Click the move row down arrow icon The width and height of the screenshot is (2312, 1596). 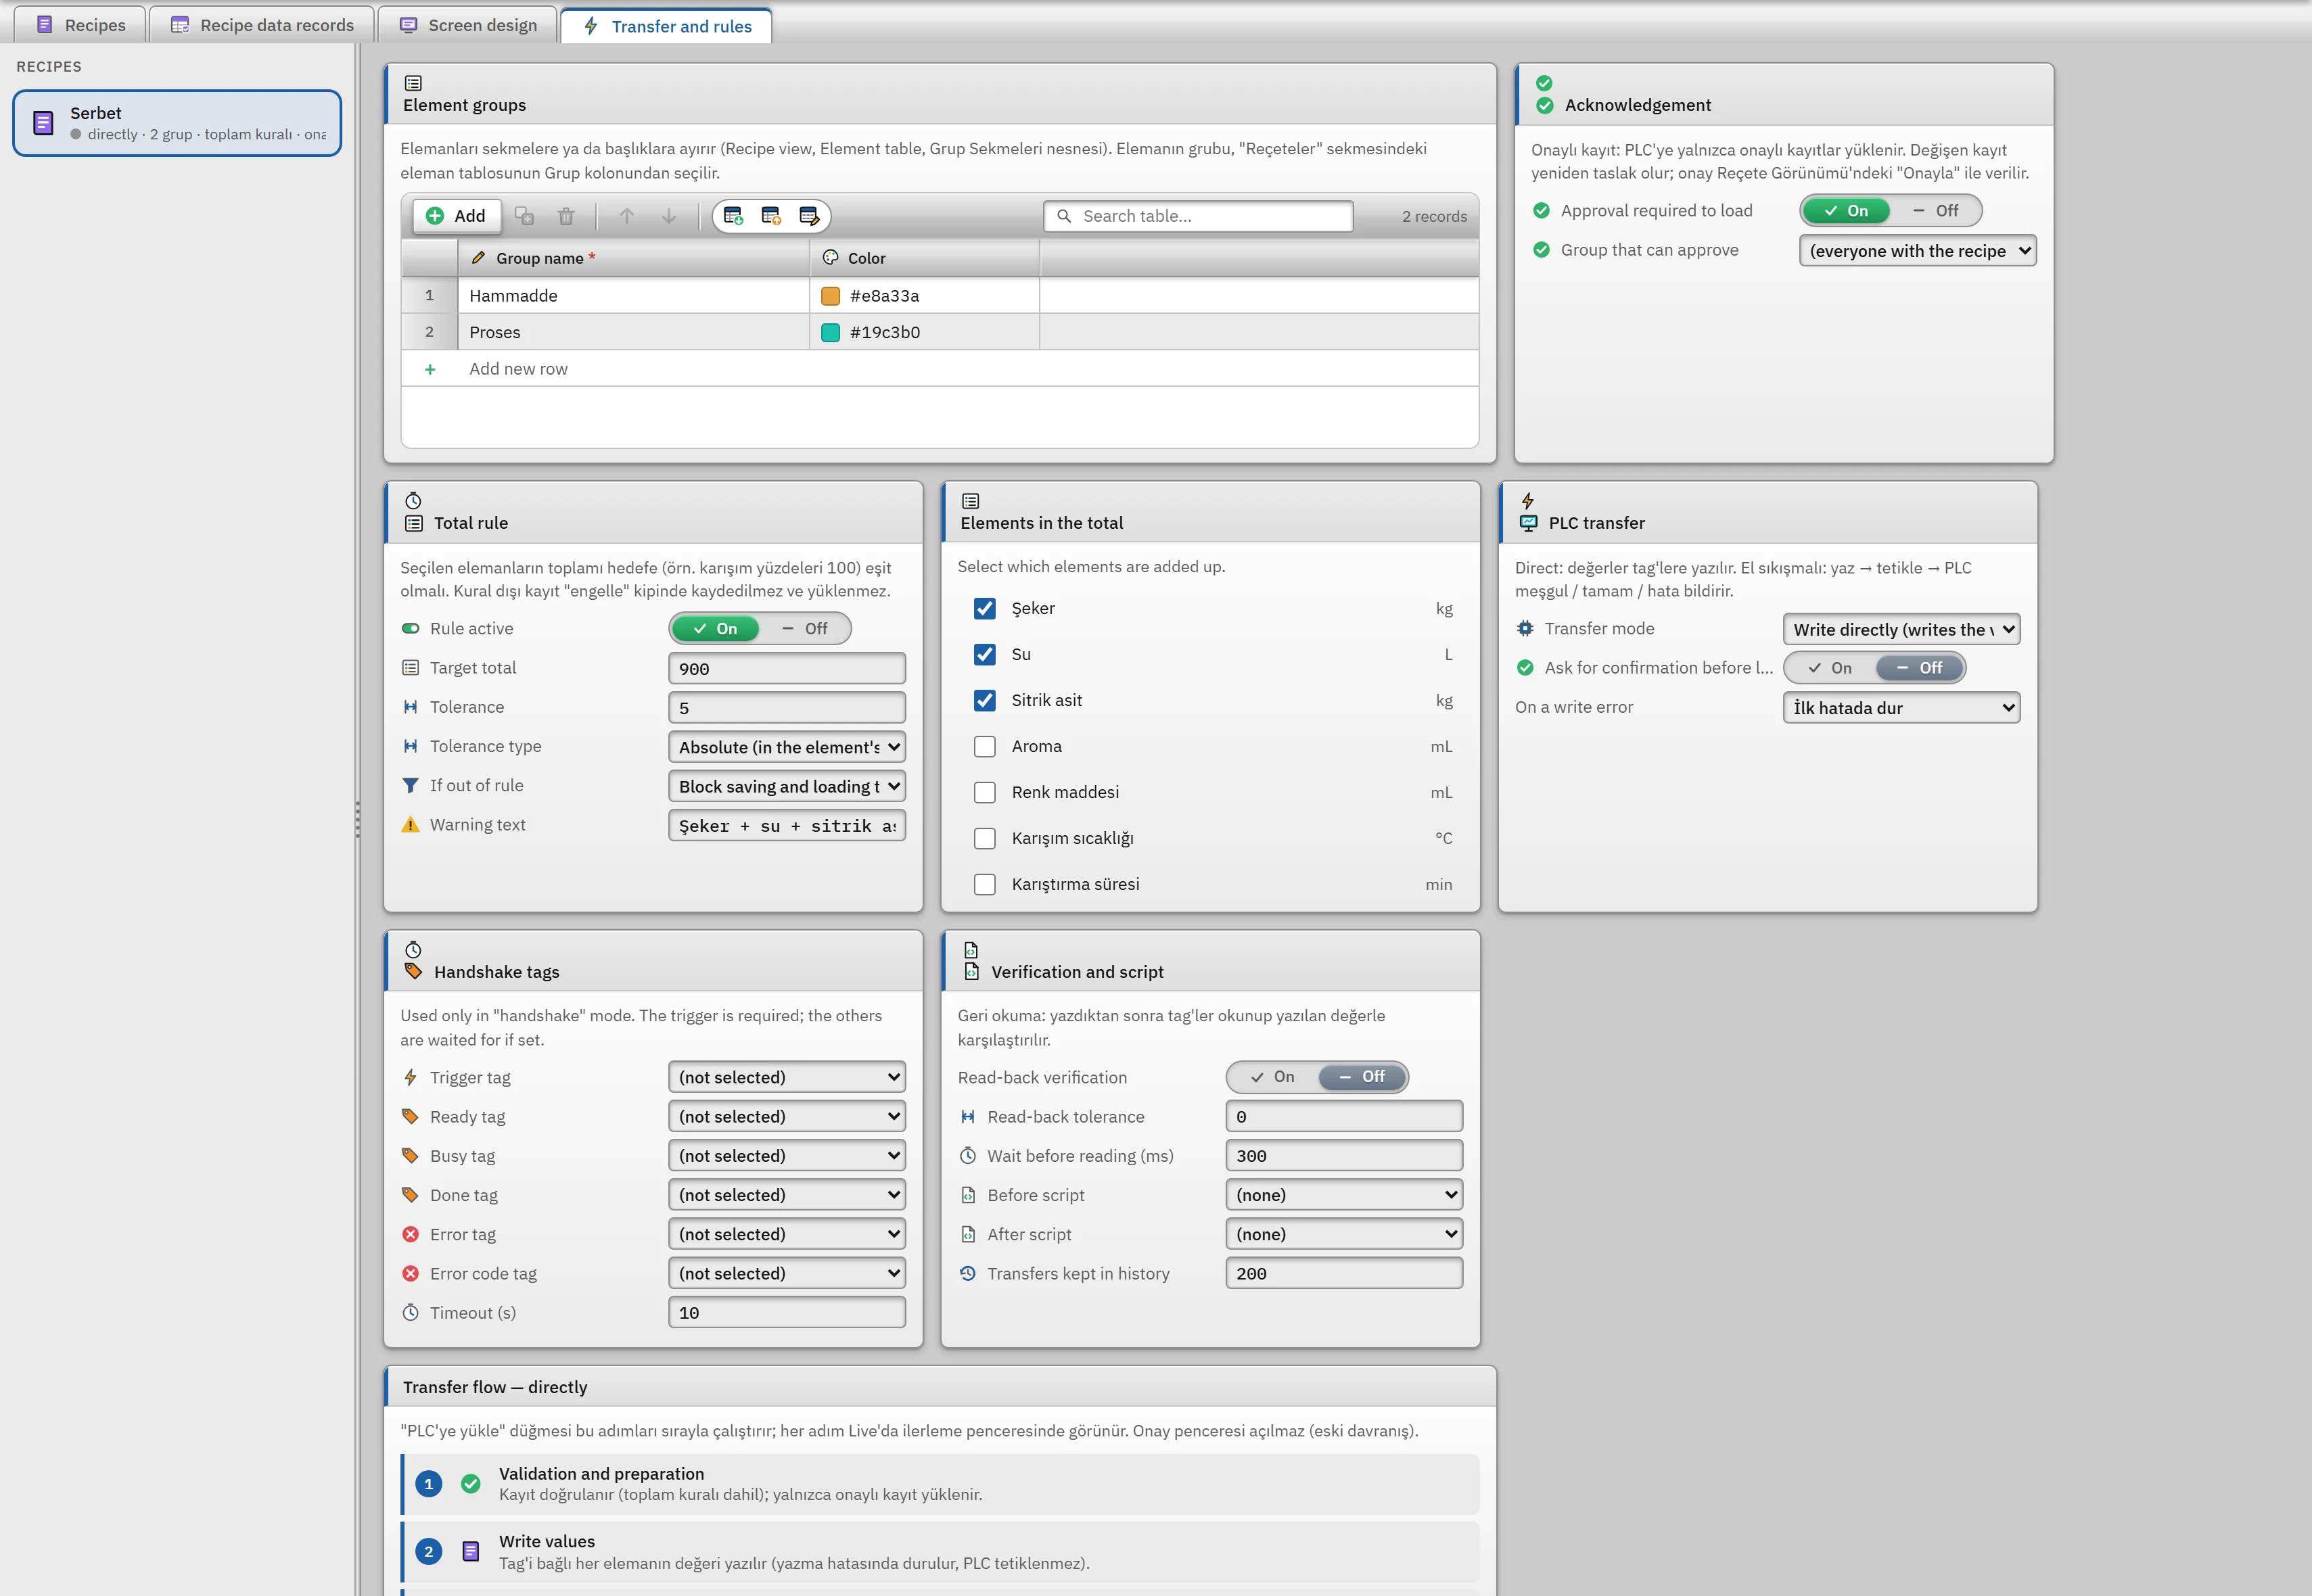pos(669,216)
